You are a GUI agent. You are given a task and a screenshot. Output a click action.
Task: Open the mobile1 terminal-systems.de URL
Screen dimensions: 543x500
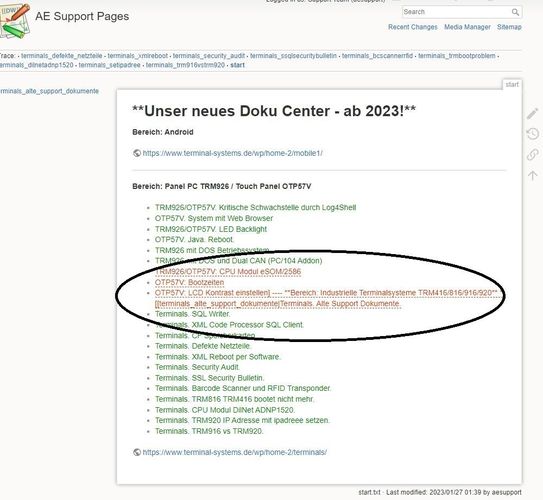pos(232,153)
